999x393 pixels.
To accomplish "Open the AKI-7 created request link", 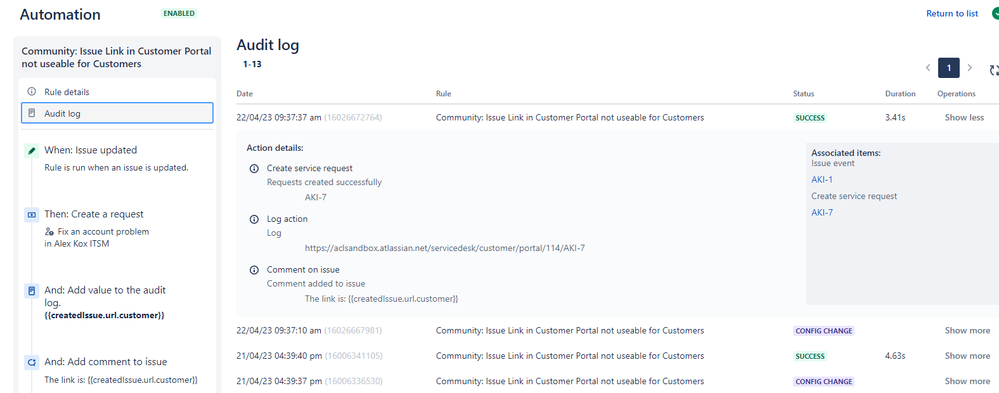I will pos(822,213).
